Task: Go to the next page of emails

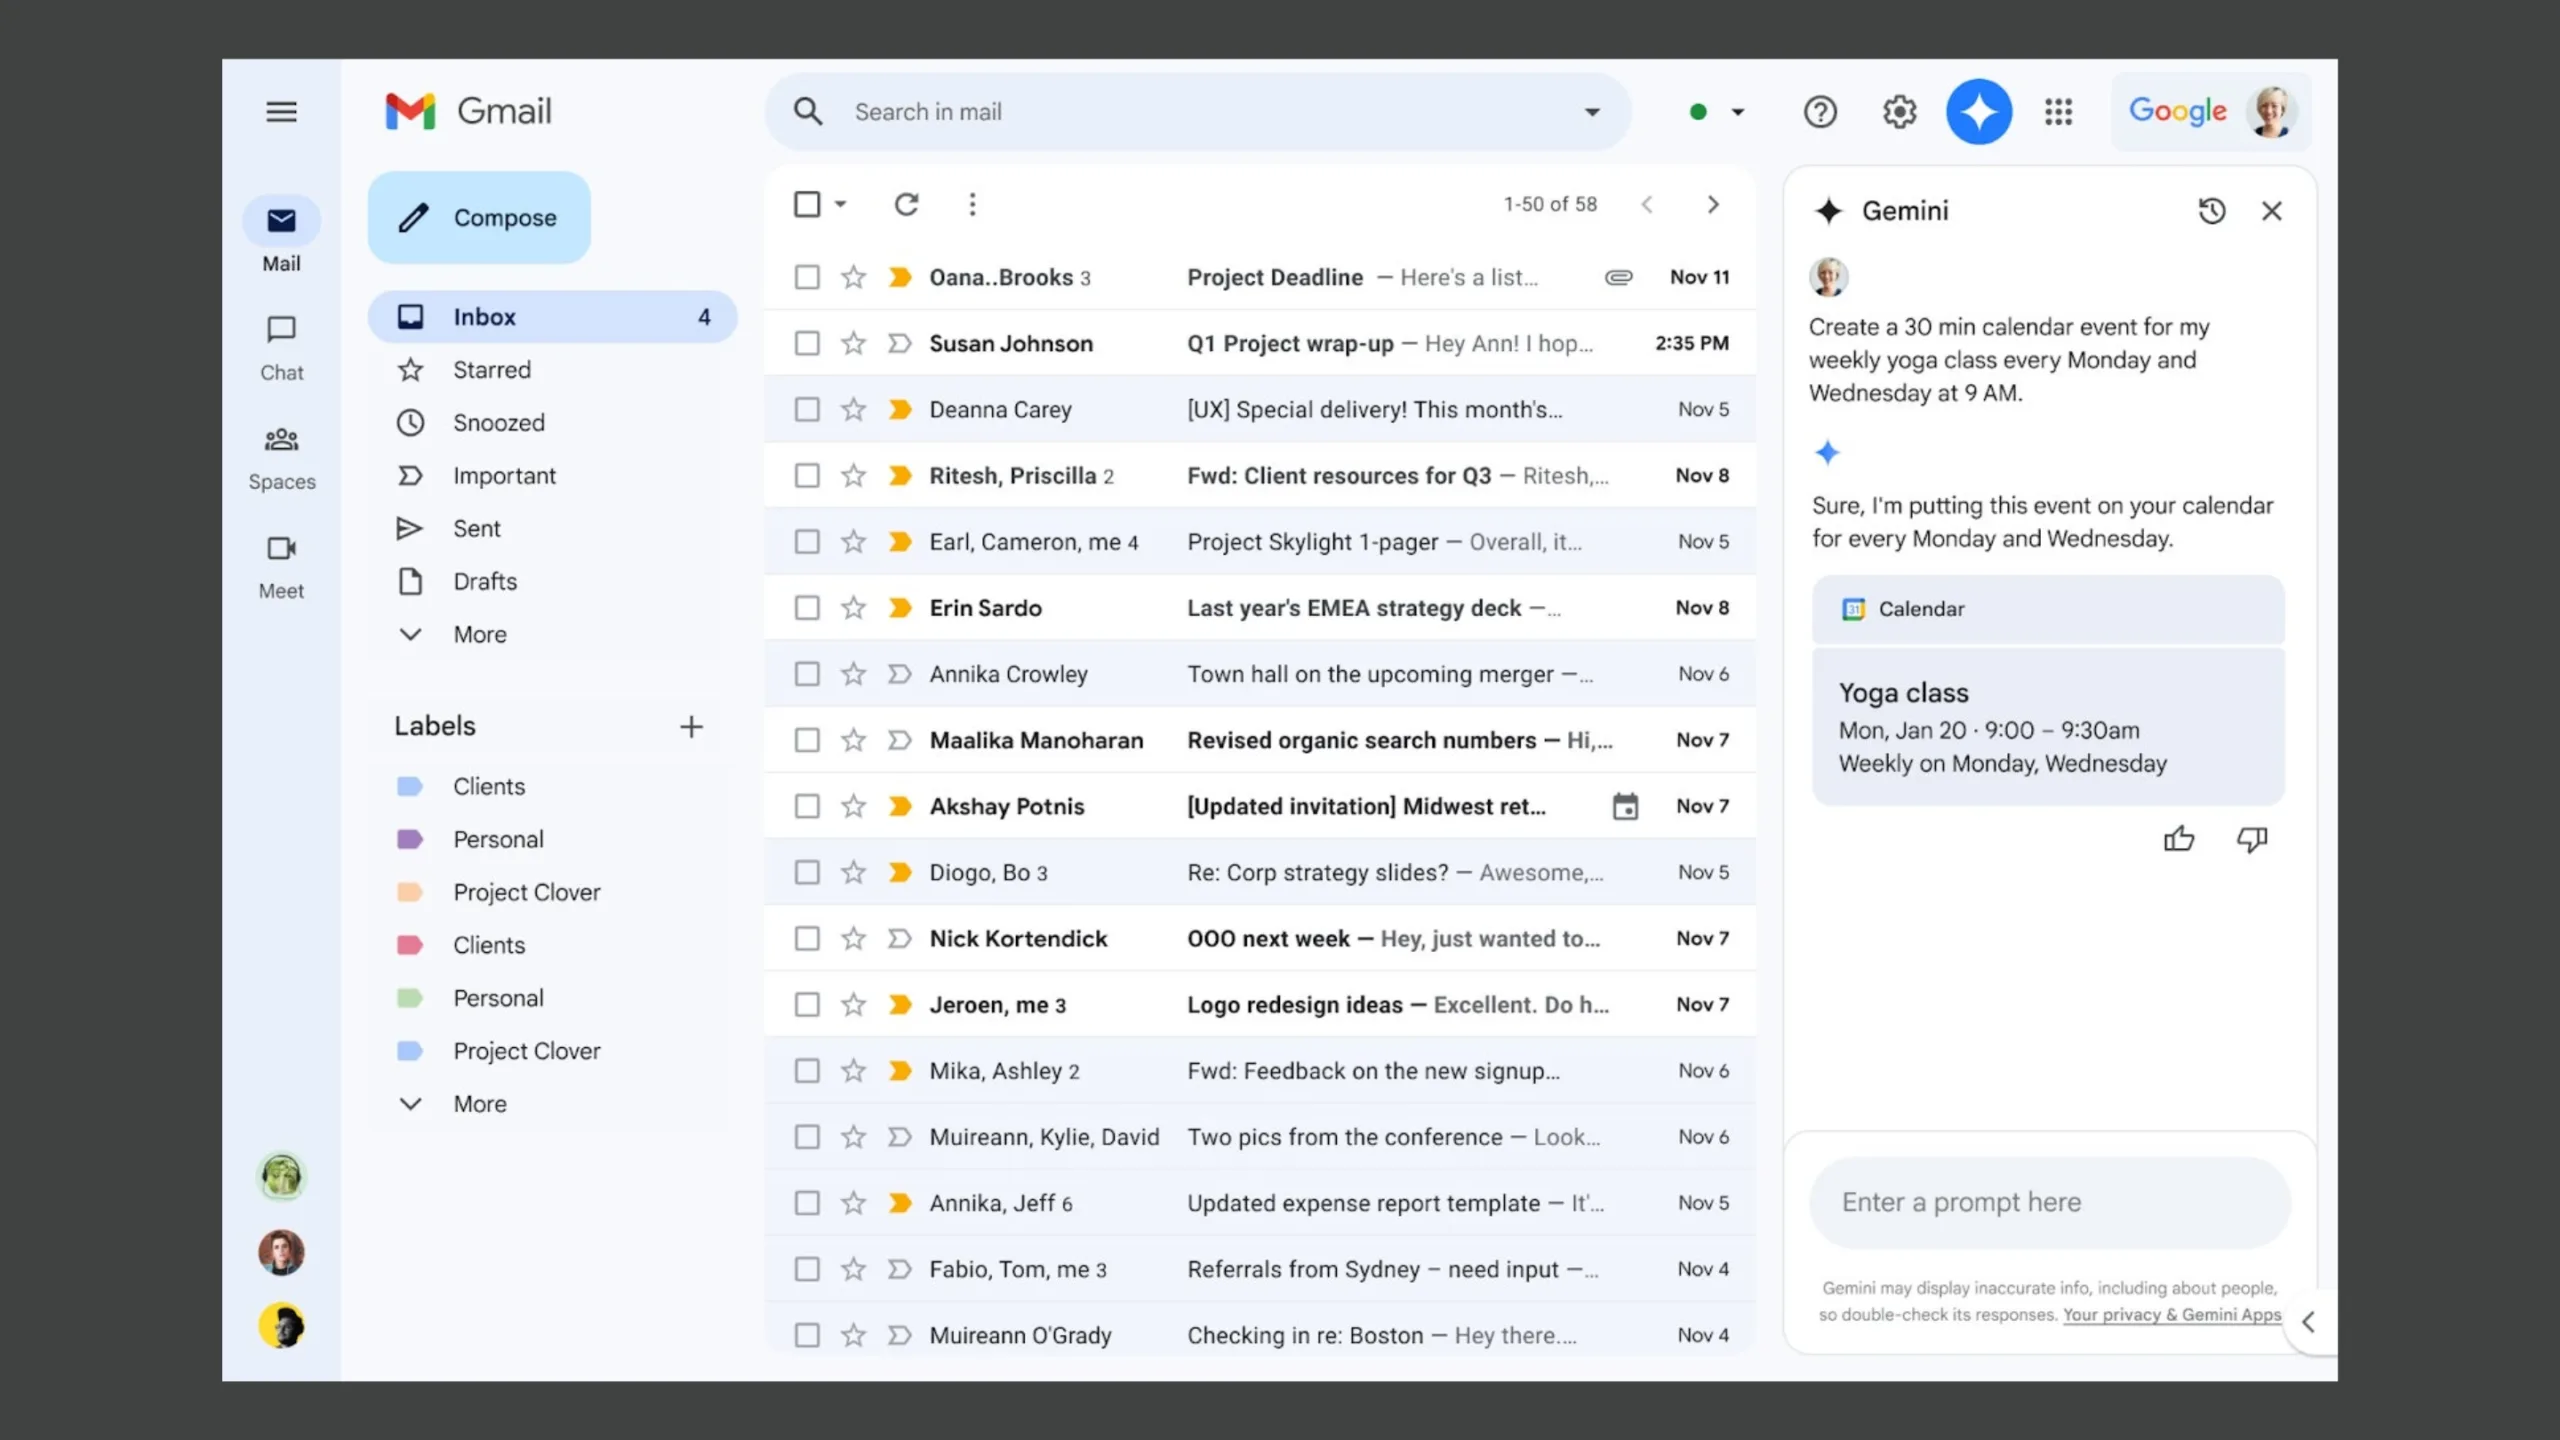Action: 1713,204
